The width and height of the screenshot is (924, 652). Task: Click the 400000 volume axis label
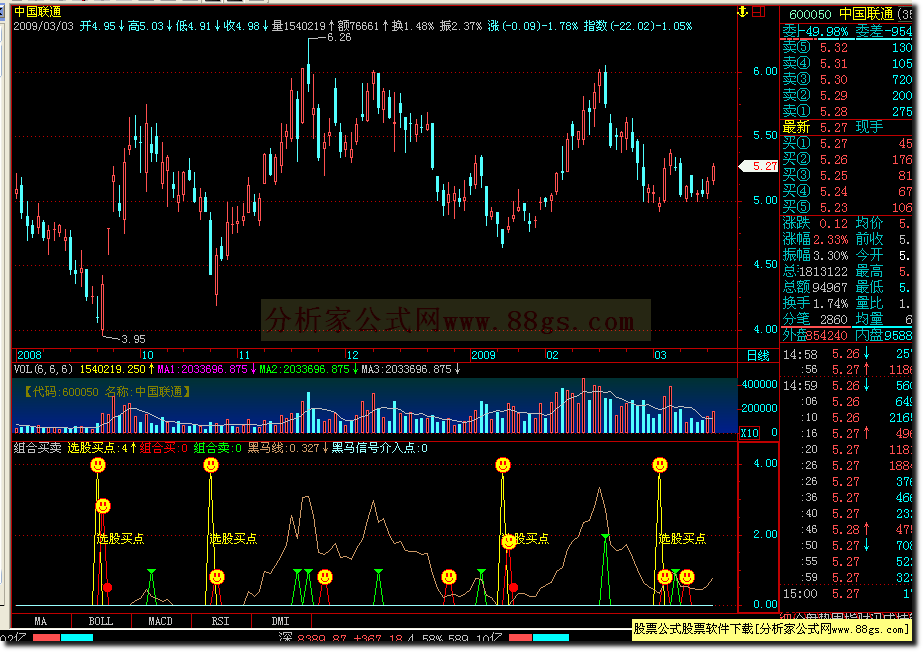(x=760, y=385)
